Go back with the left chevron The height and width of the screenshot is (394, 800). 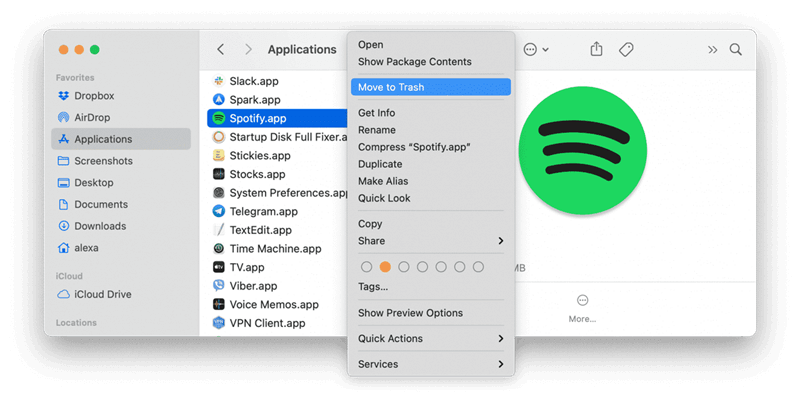220,50
